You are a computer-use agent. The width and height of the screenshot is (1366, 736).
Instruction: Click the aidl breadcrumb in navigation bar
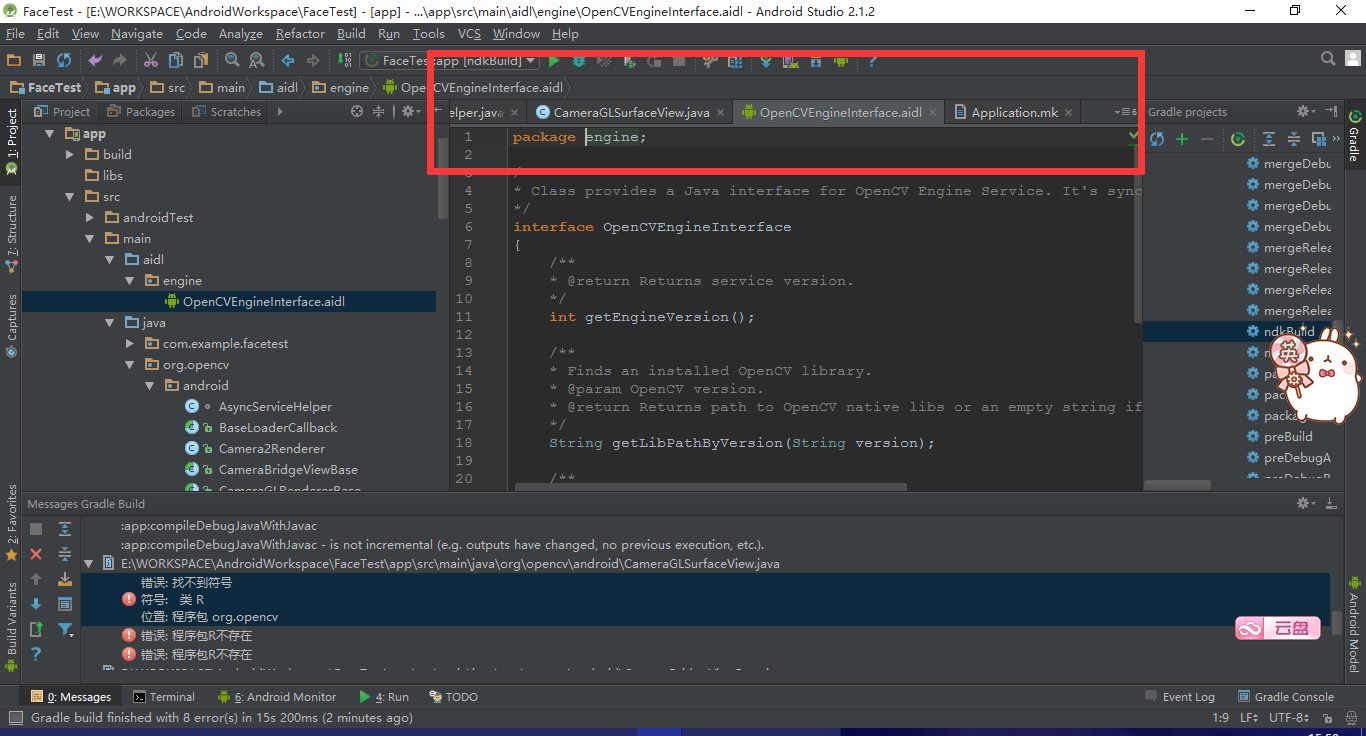277,87
